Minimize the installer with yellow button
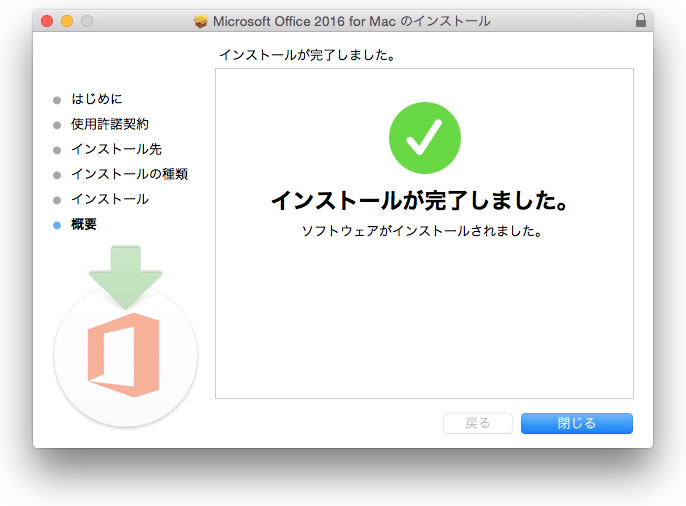This screenshot has width=686, height=506. coord(67,21)
